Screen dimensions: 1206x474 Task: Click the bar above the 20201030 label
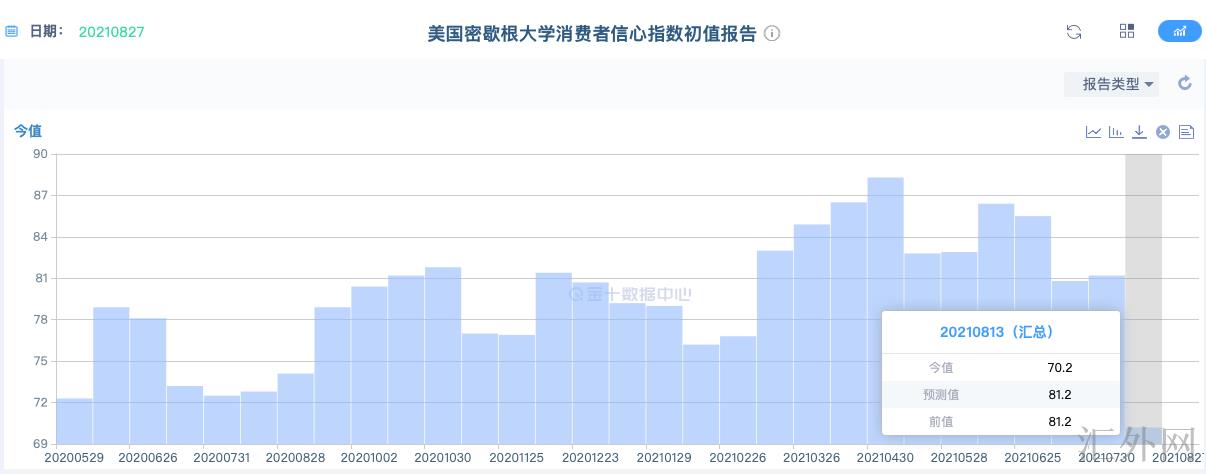click(443, 355)
